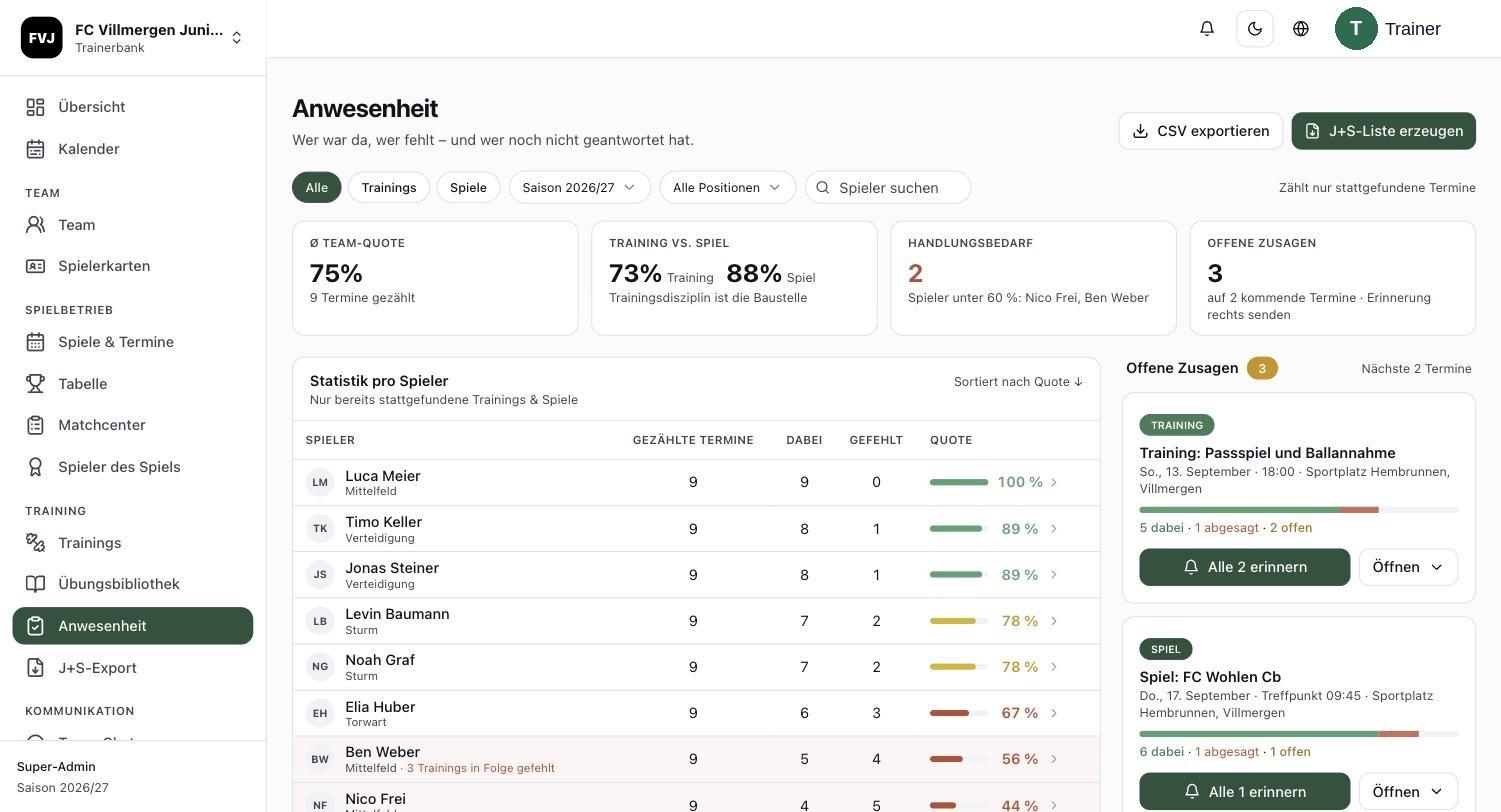Open Spiele & Termine in sidebar
This screenshot has height=812, width=1501.
[x=133, y=342]
